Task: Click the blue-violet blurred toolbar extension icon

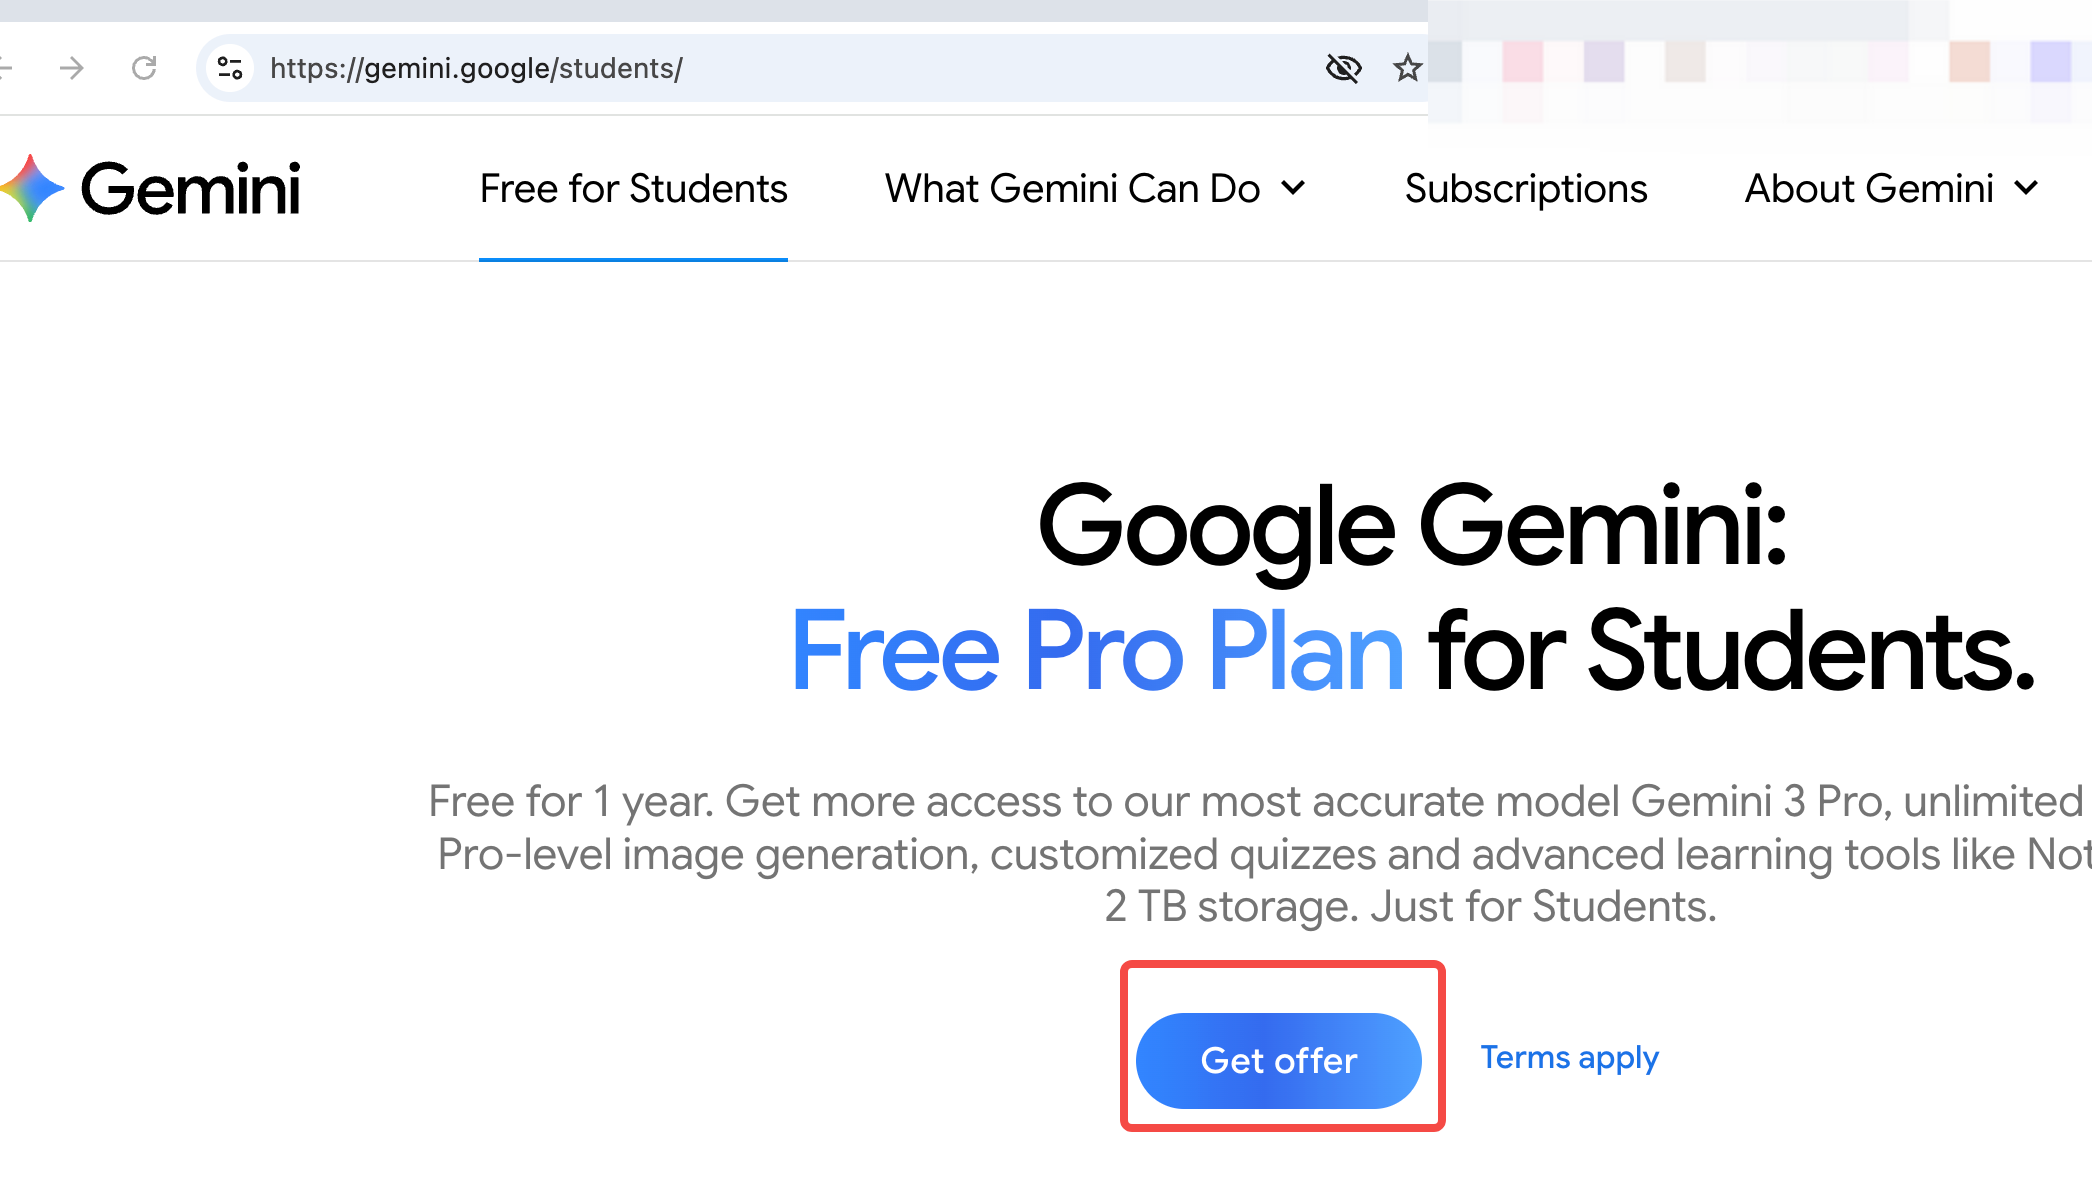Action: point(2050,62)
